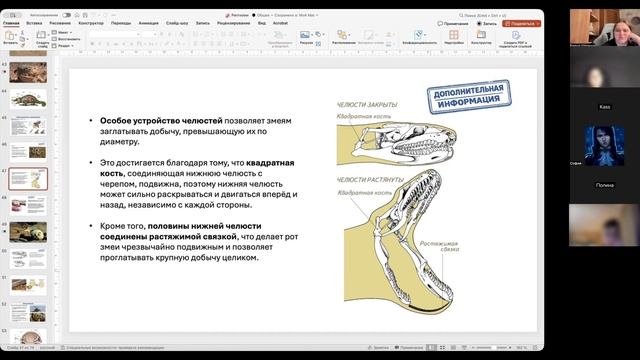Select slide 49 thumbnail in panel

pos(28,232)
